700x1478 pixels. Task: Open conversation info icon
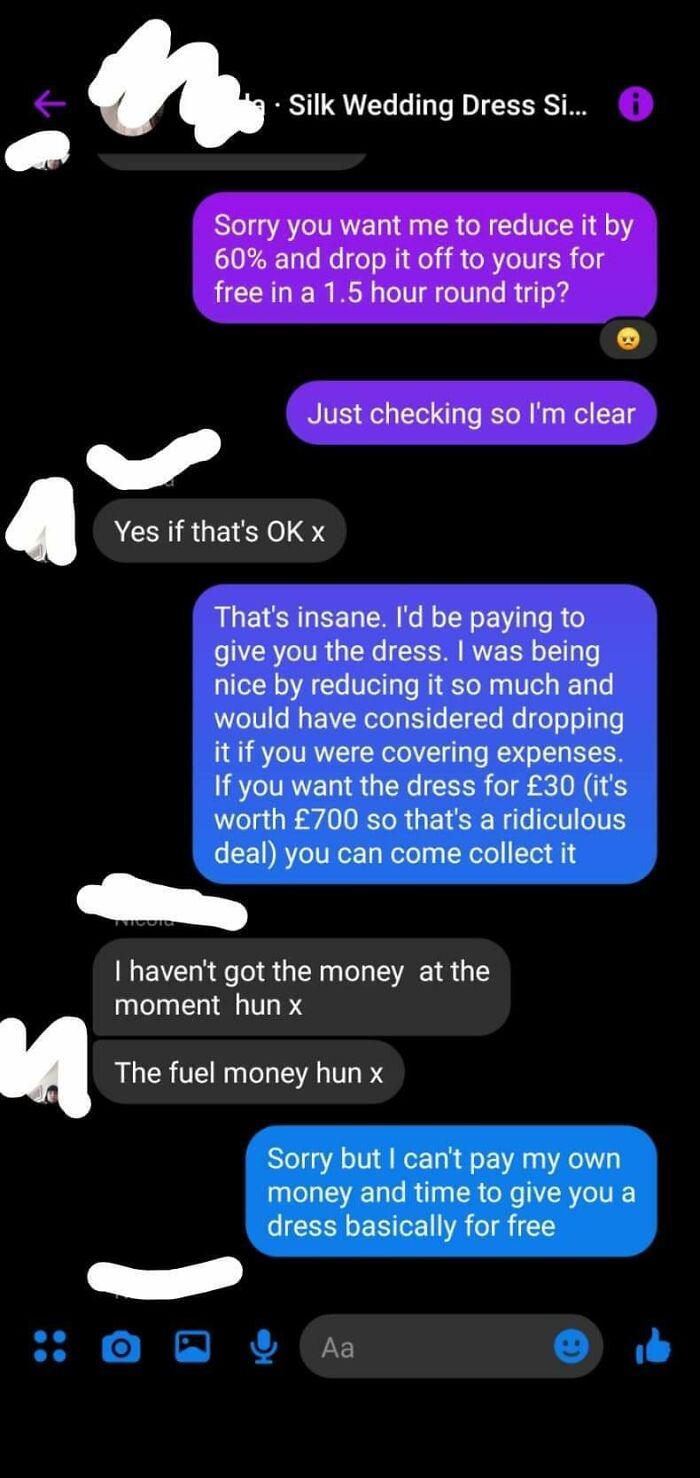pos(636,103)
